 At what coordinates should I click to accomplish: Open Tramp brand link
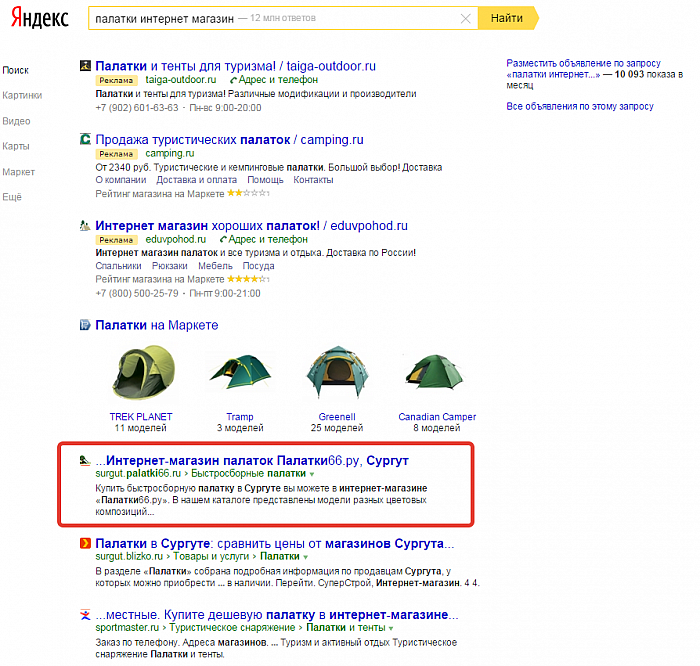[x=240, y=417]
